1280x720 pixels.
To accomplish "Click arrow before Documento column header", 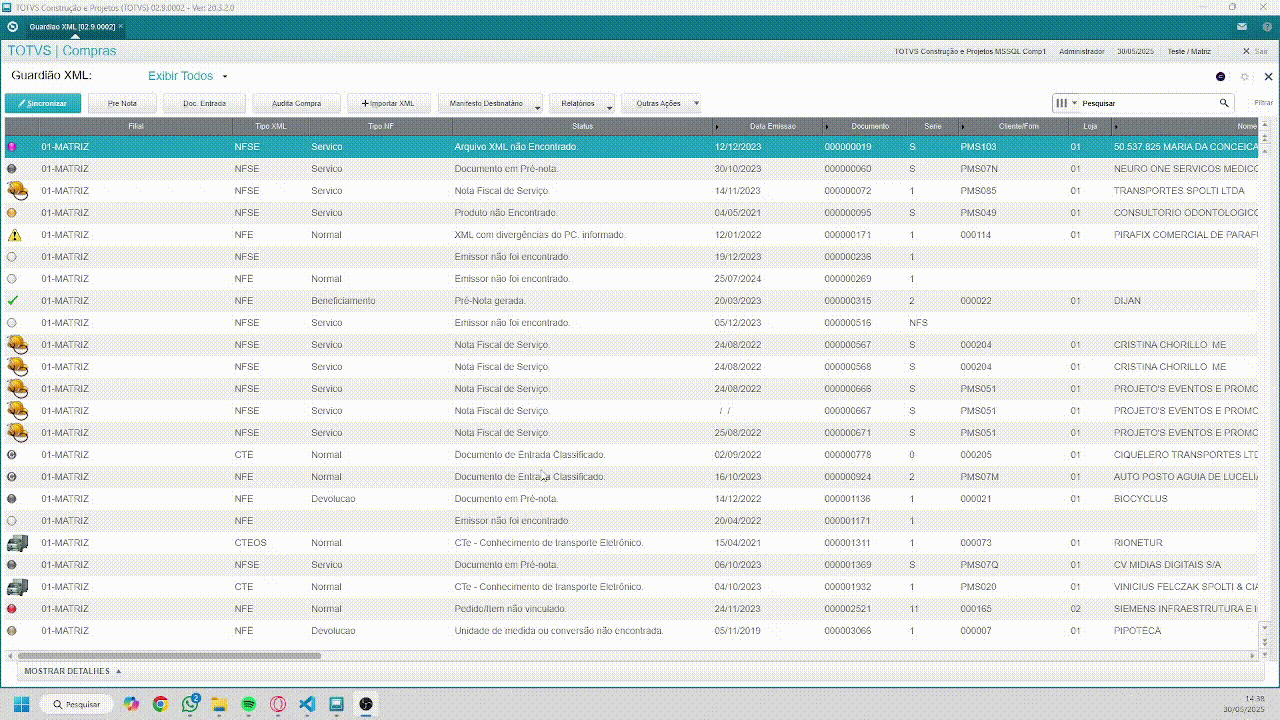I will tap(828, 127).
